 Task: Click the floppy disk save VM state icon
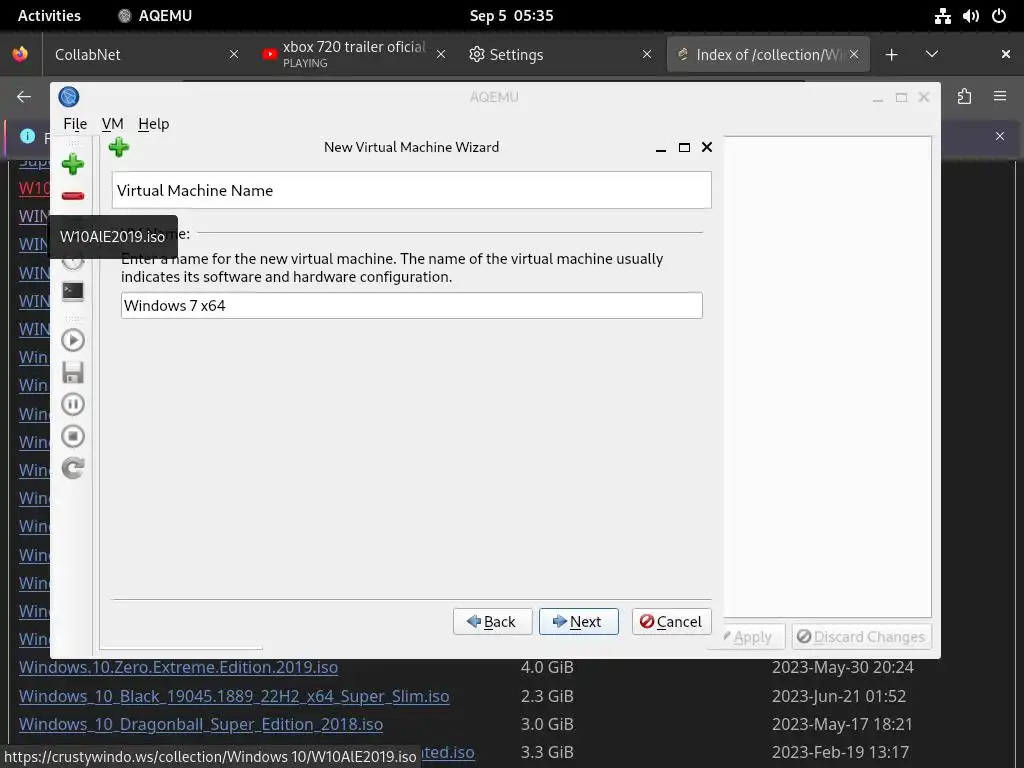[72, 372]
